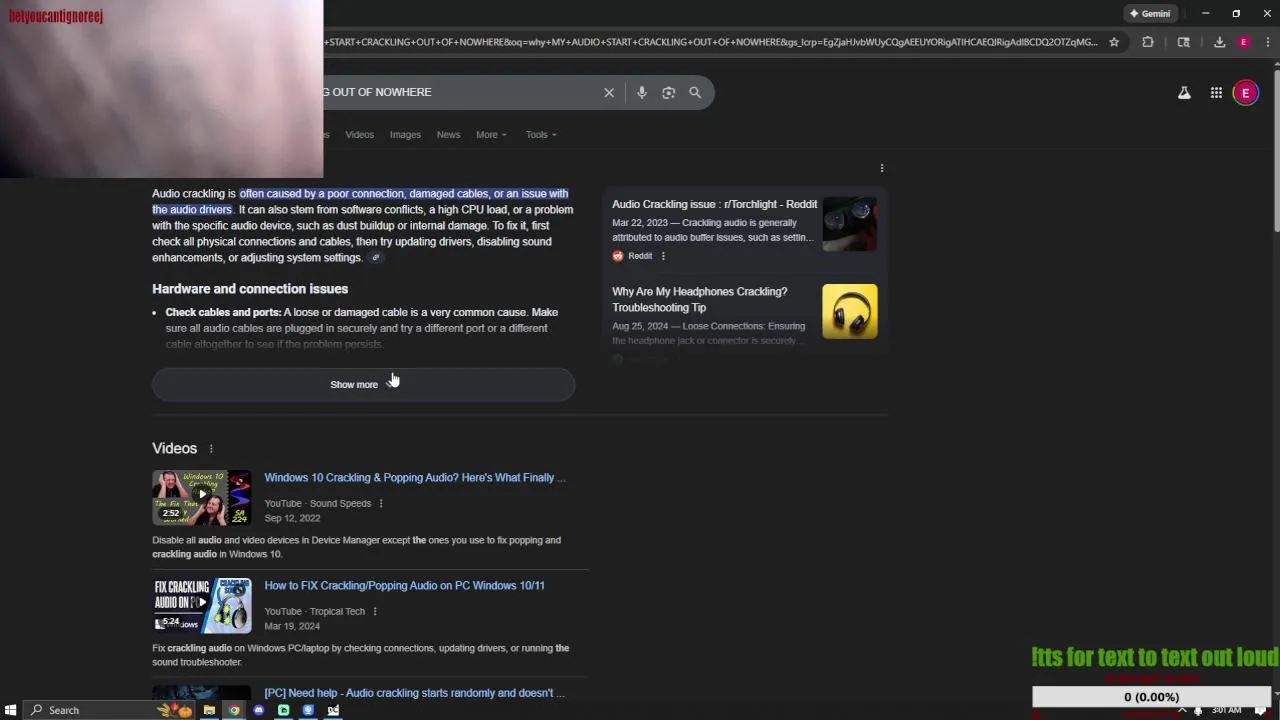Switch to the Images search tab
The image size is (1280, 720).
point(405,134)
